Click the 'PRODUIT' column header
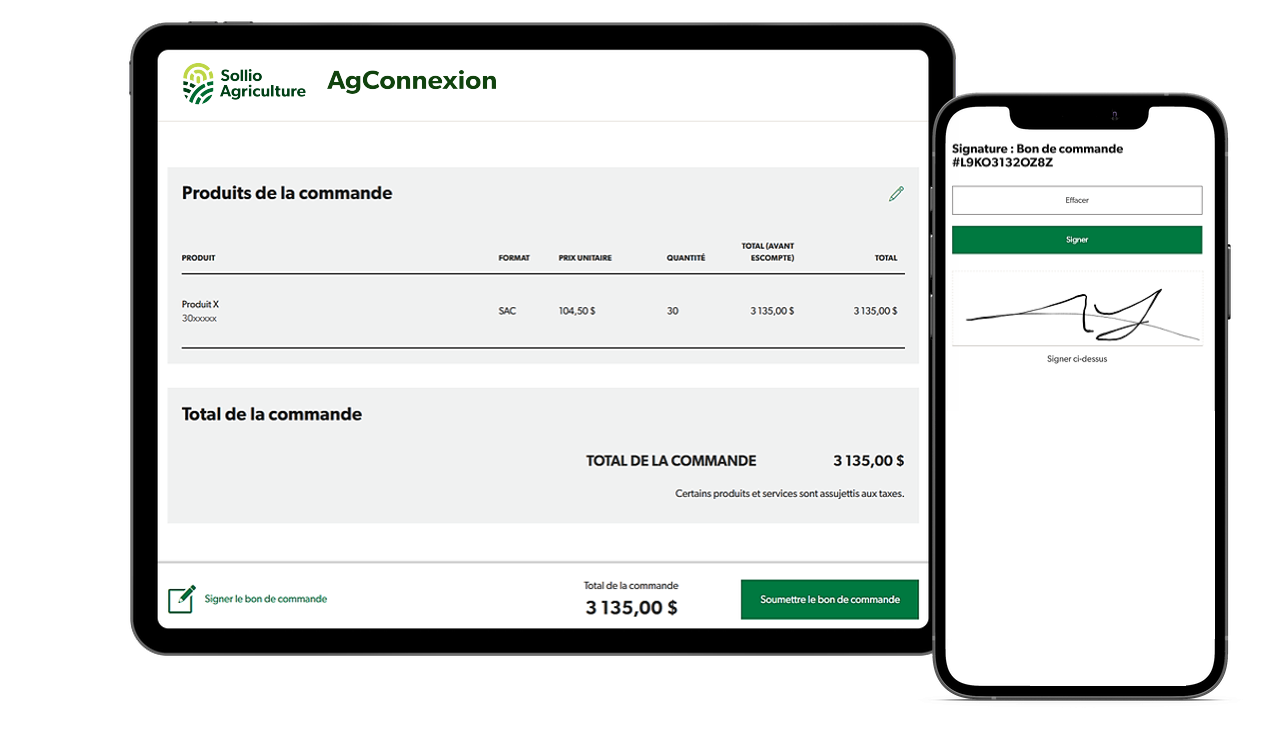The image size is (1280, 740). point(198,258)
